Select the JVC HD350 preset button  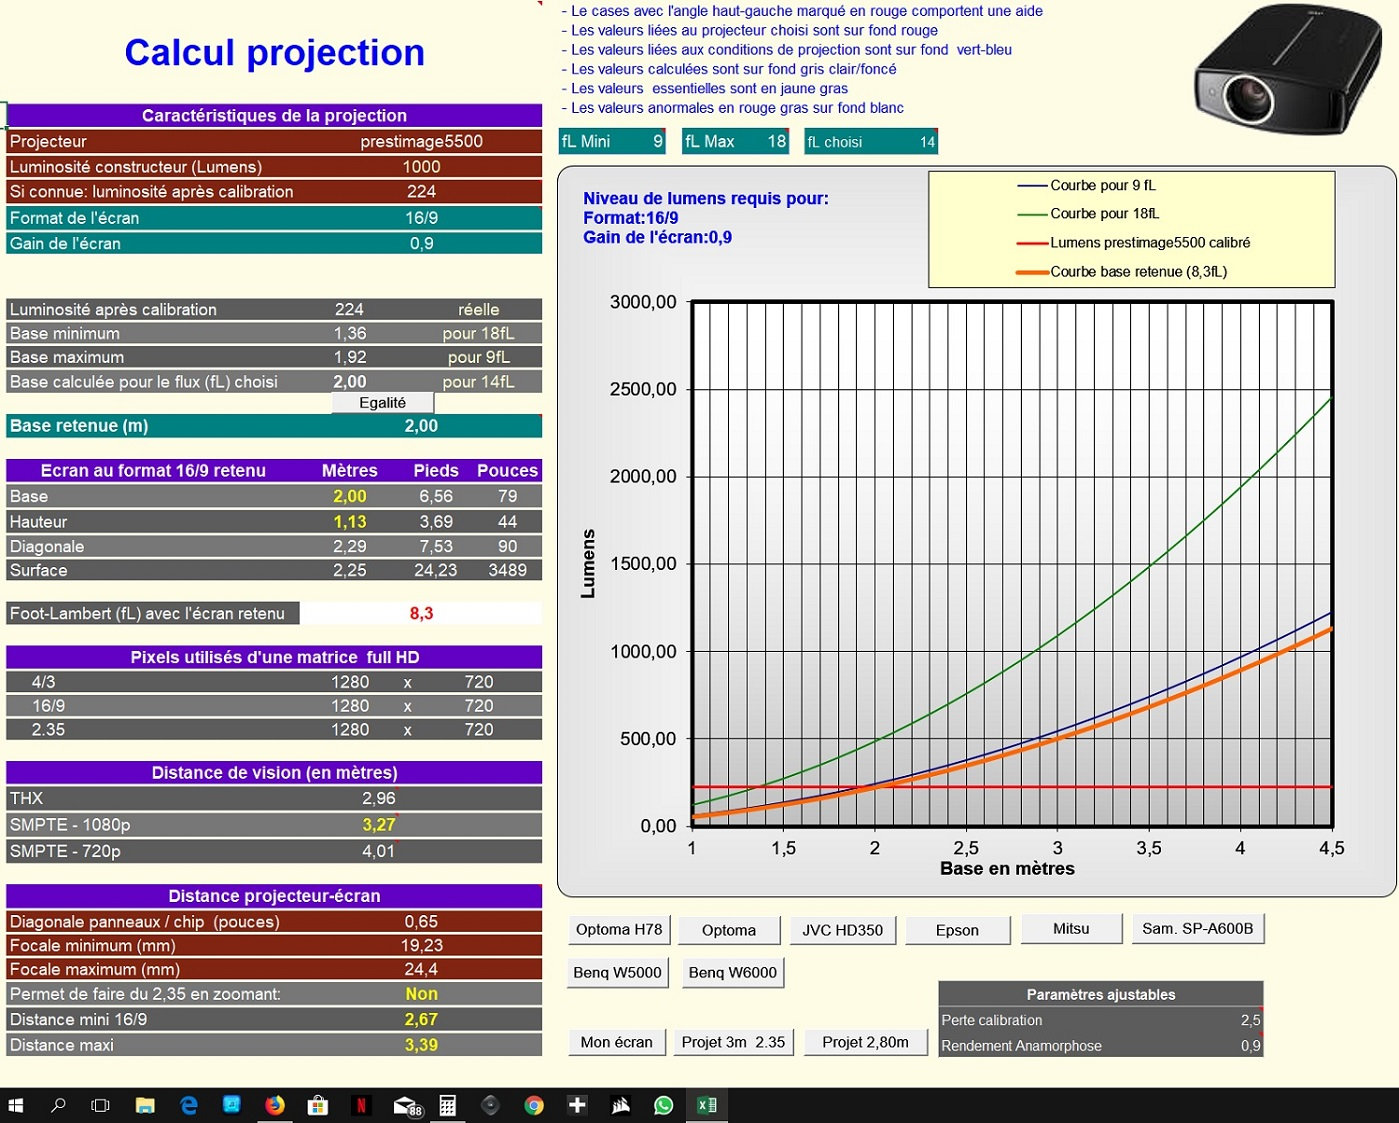click(843, 930)
